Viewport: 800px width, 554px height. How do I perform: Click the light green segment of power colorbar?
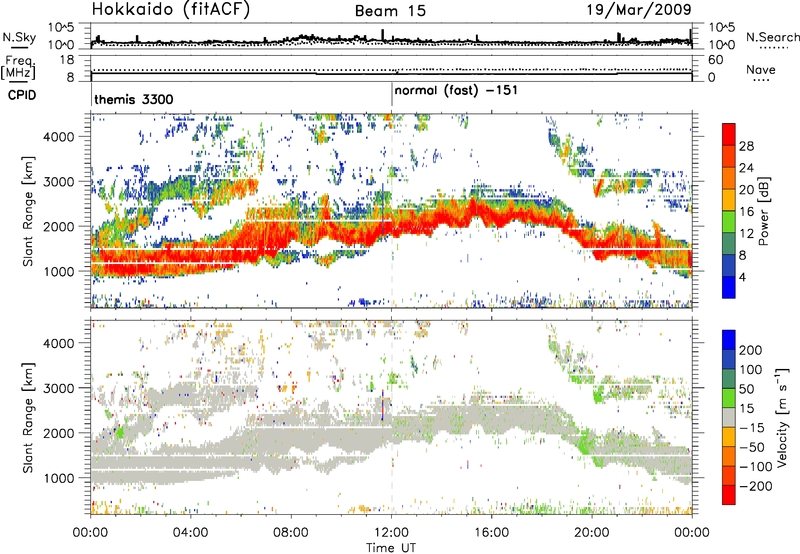pos(729,222)
